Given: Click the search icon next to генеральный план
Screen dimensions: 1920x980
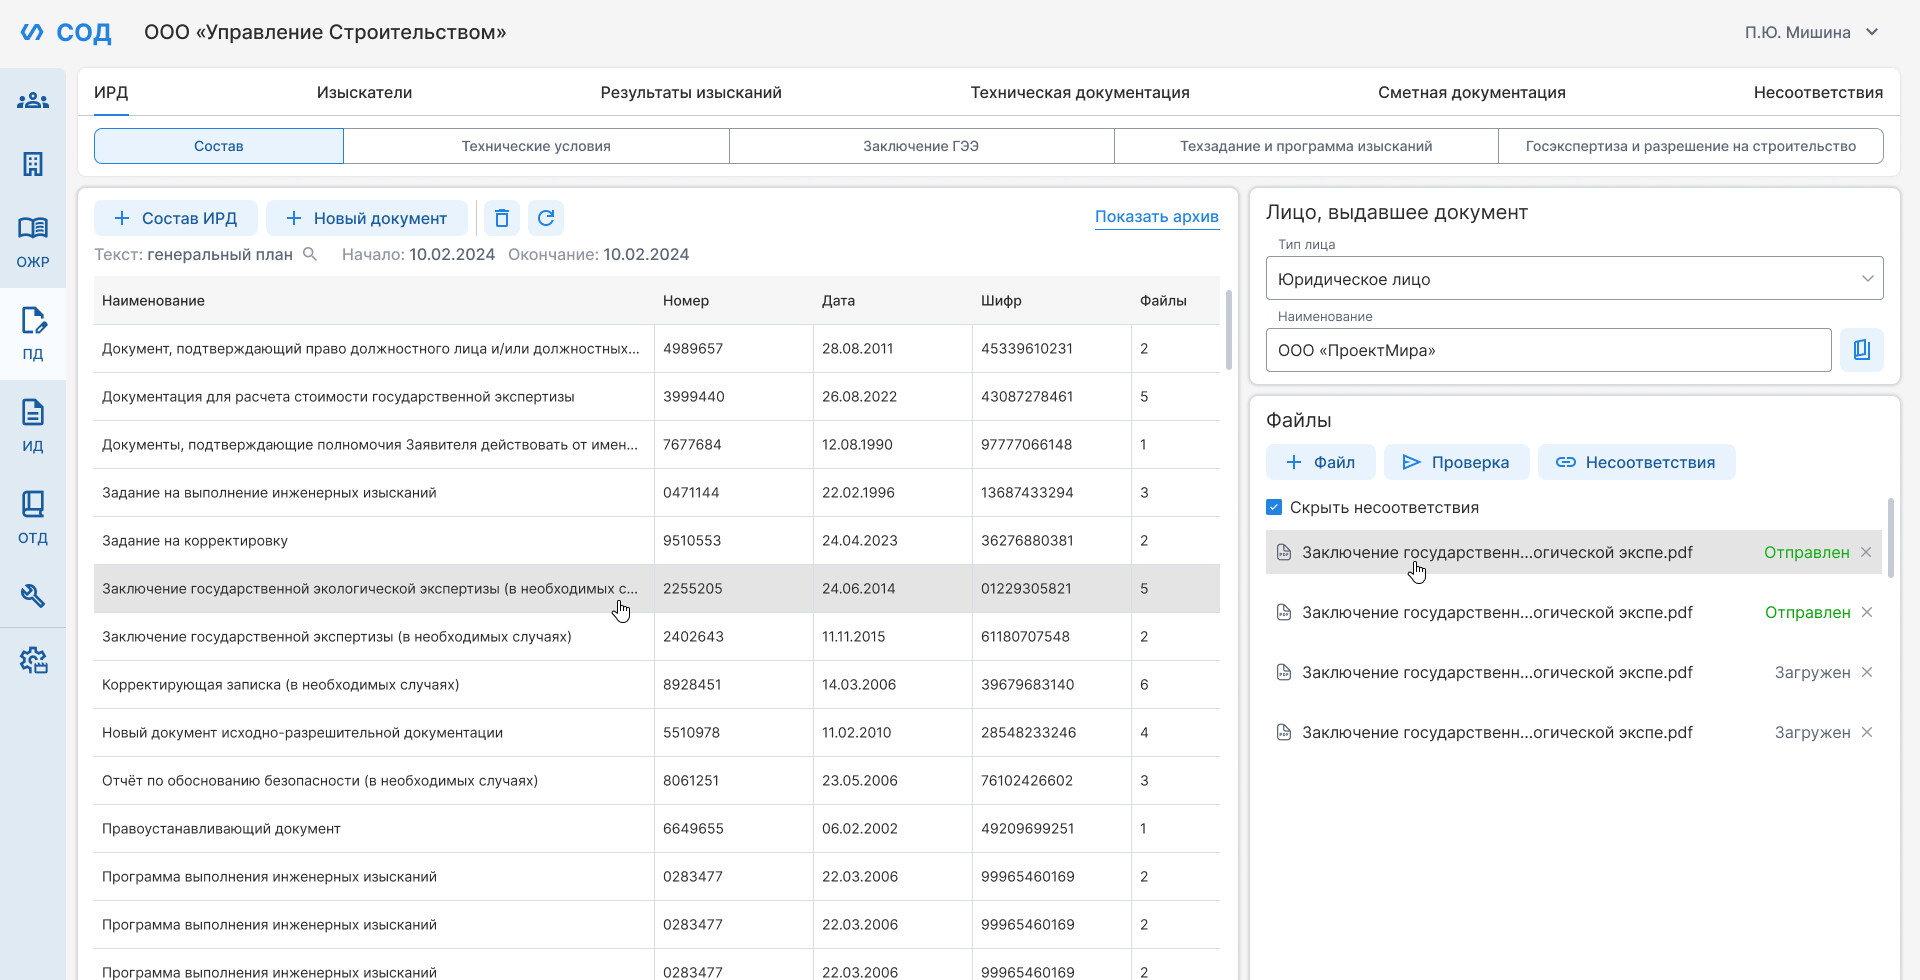Looking at the screenshot, I should pos(310,254).
